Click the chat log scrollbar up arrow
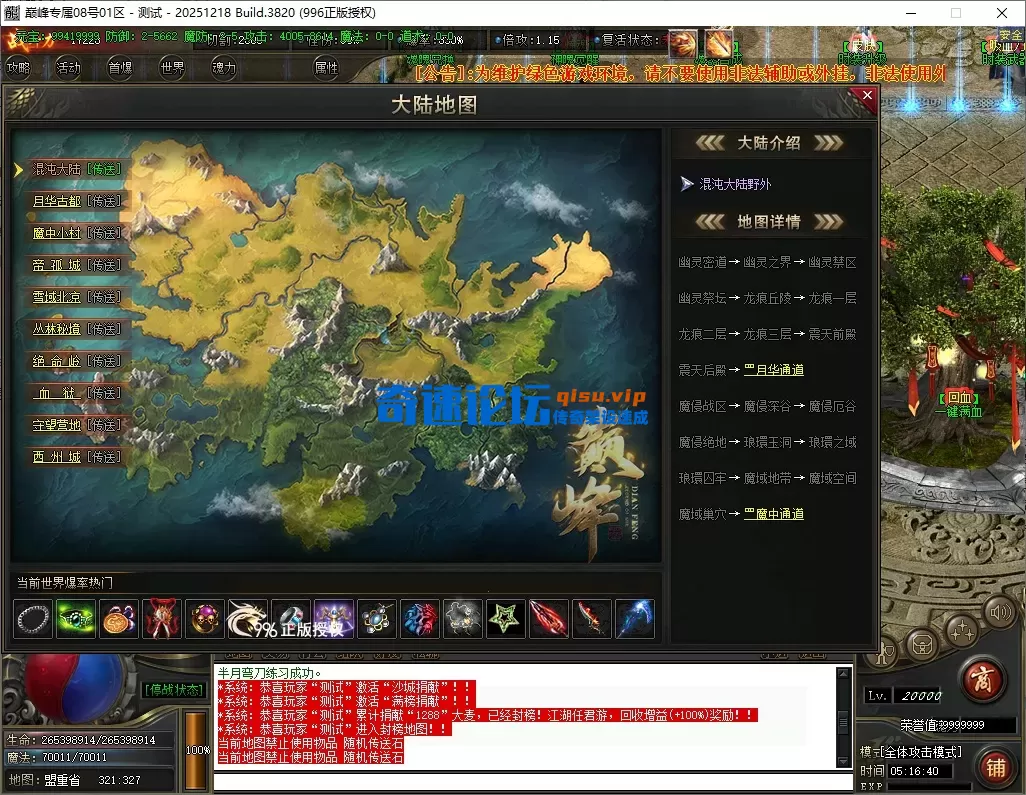 click(x=843, y=673)
